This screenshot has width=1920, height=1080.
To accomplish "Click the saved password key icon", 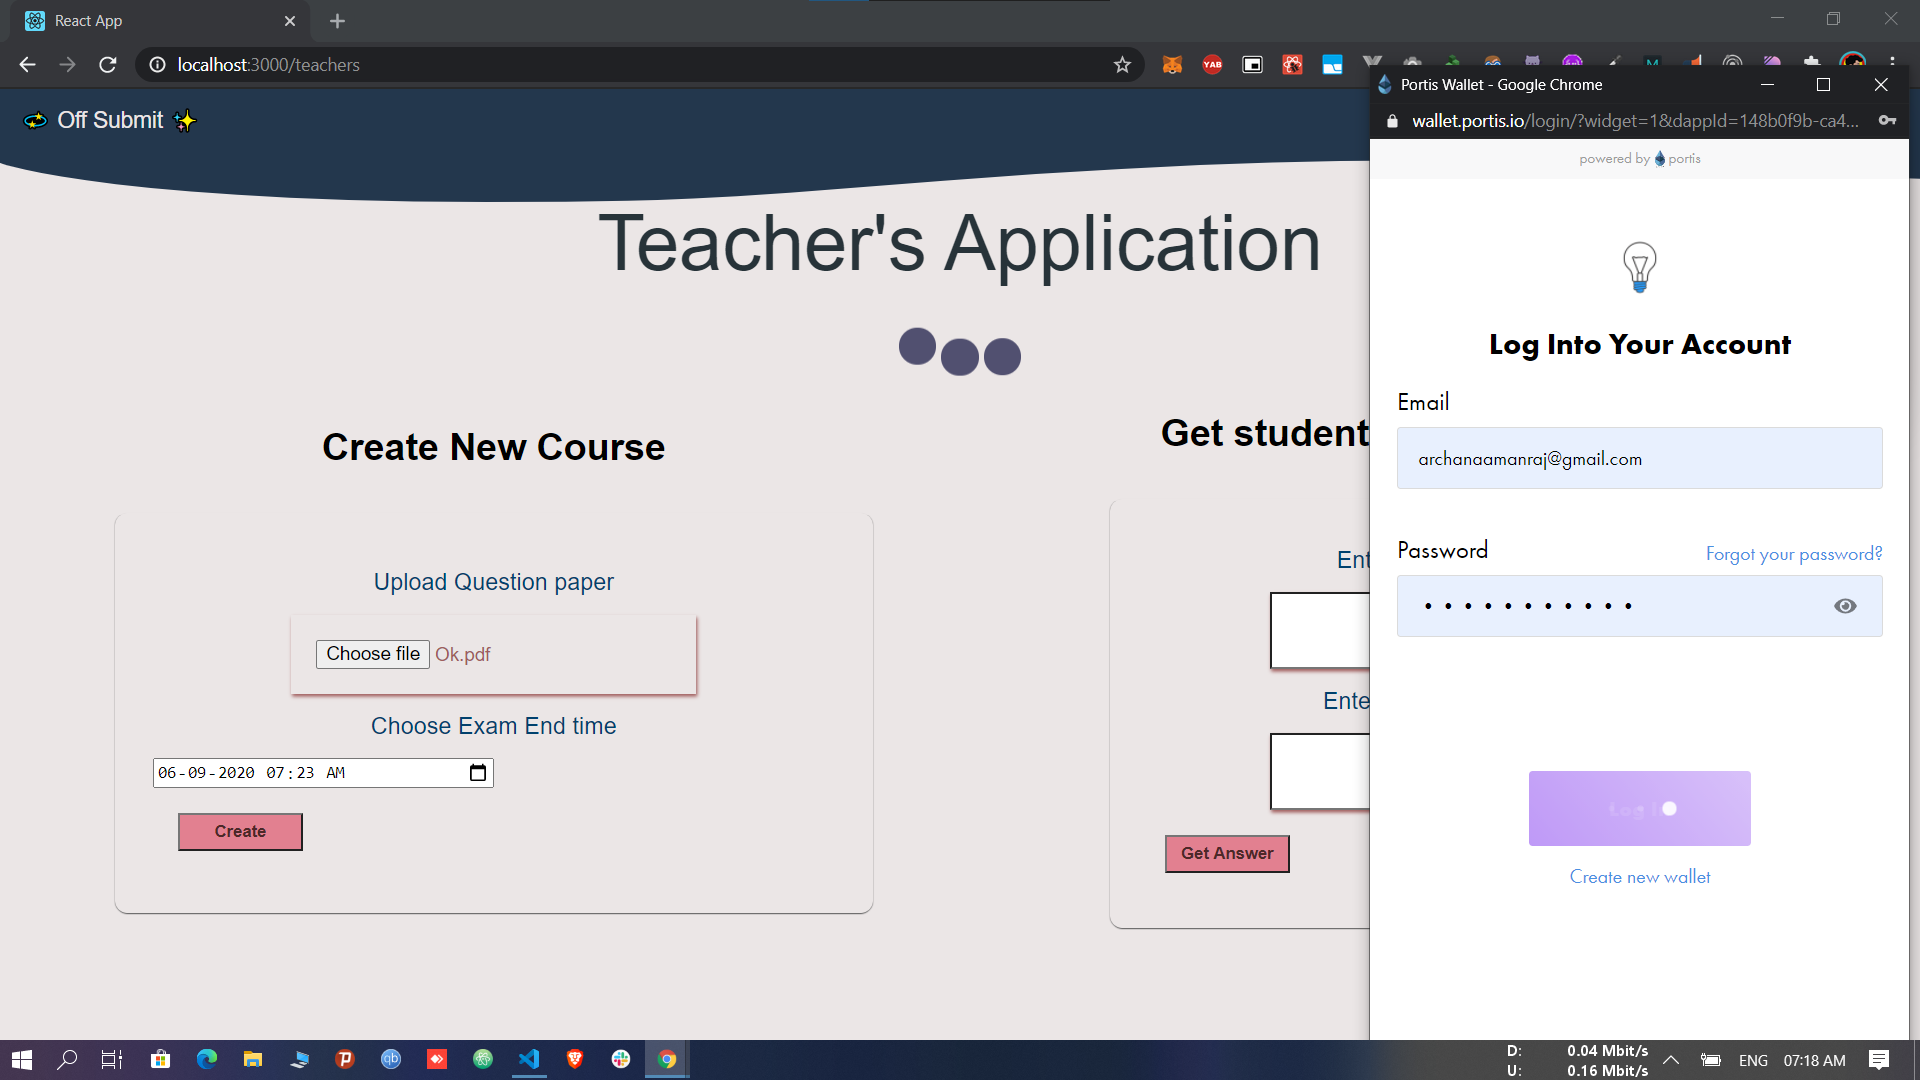I will 1887,121.
